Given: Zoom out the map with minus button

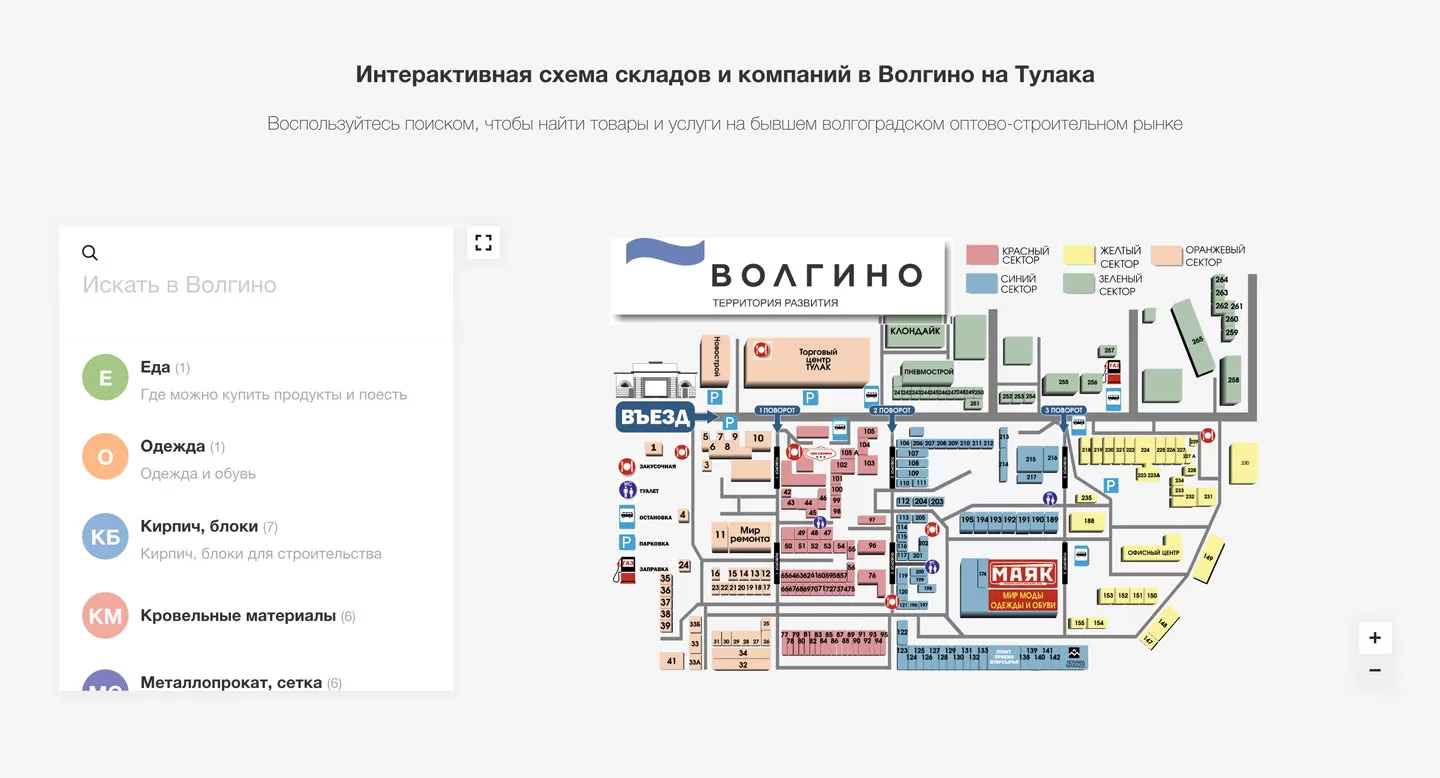Looking at the screenshot, I should 1375,670.
